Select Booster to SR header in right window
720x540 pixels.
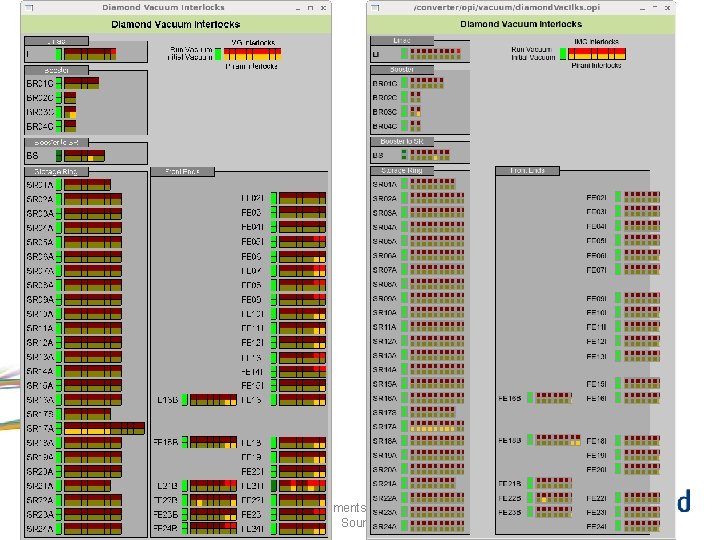(x=402, y=141)
